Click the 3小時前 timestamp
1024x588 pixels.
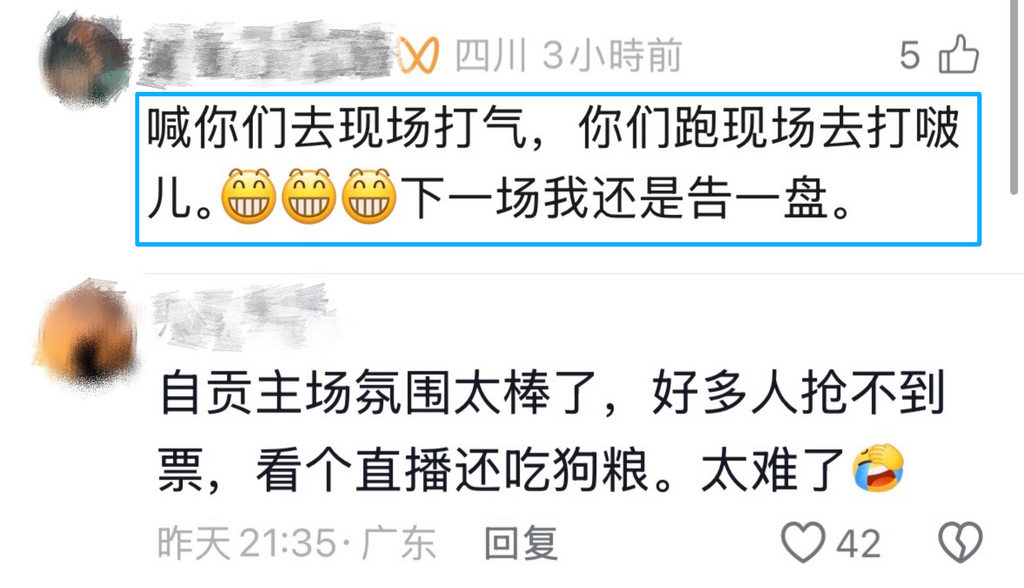(x=613, y=55)
